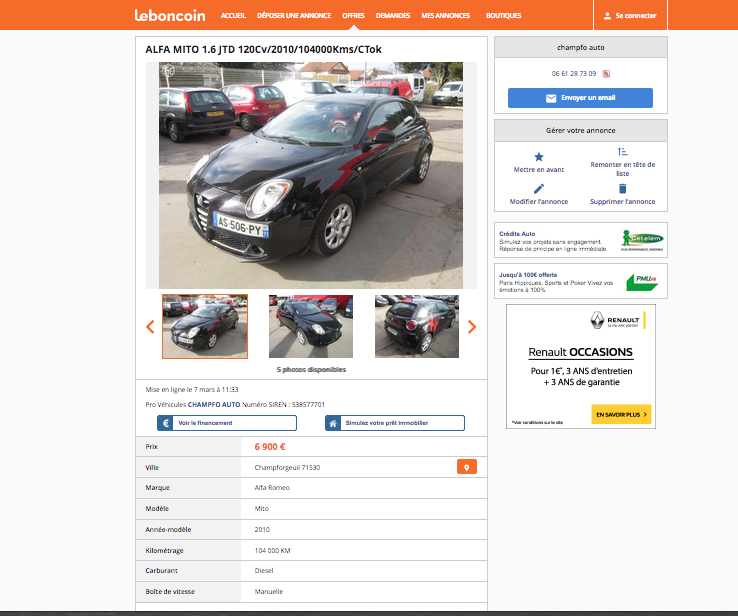
Task: Select the OFFRES tab
Action: click(353, 16)
